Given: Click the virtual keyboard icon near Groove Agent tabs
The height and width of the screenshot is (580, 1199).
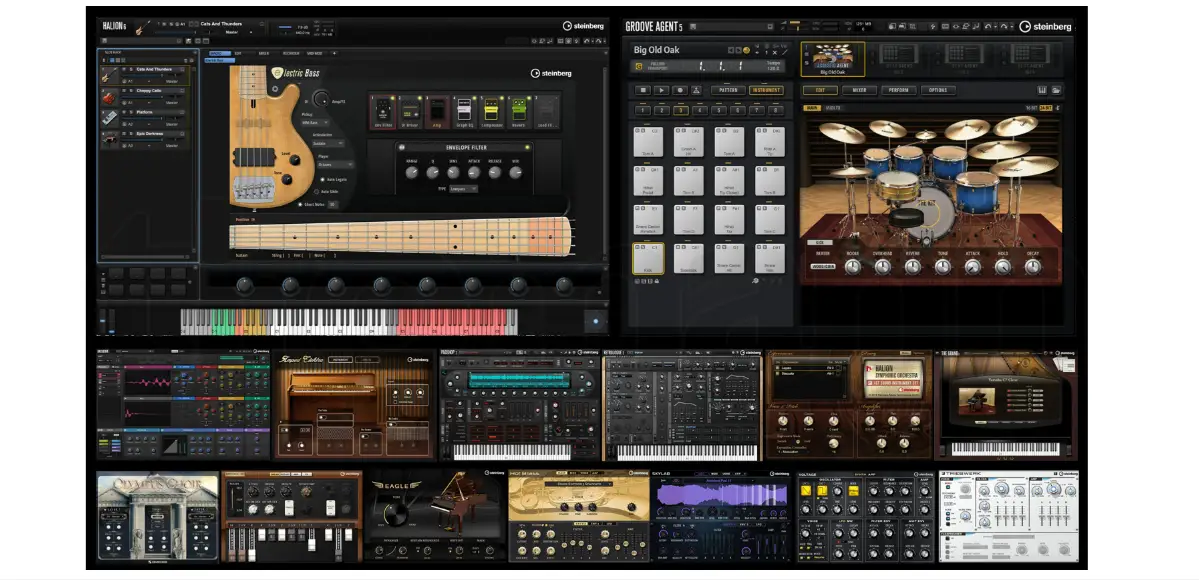Looking at the screenshot, I should (x=1042, y=90).
